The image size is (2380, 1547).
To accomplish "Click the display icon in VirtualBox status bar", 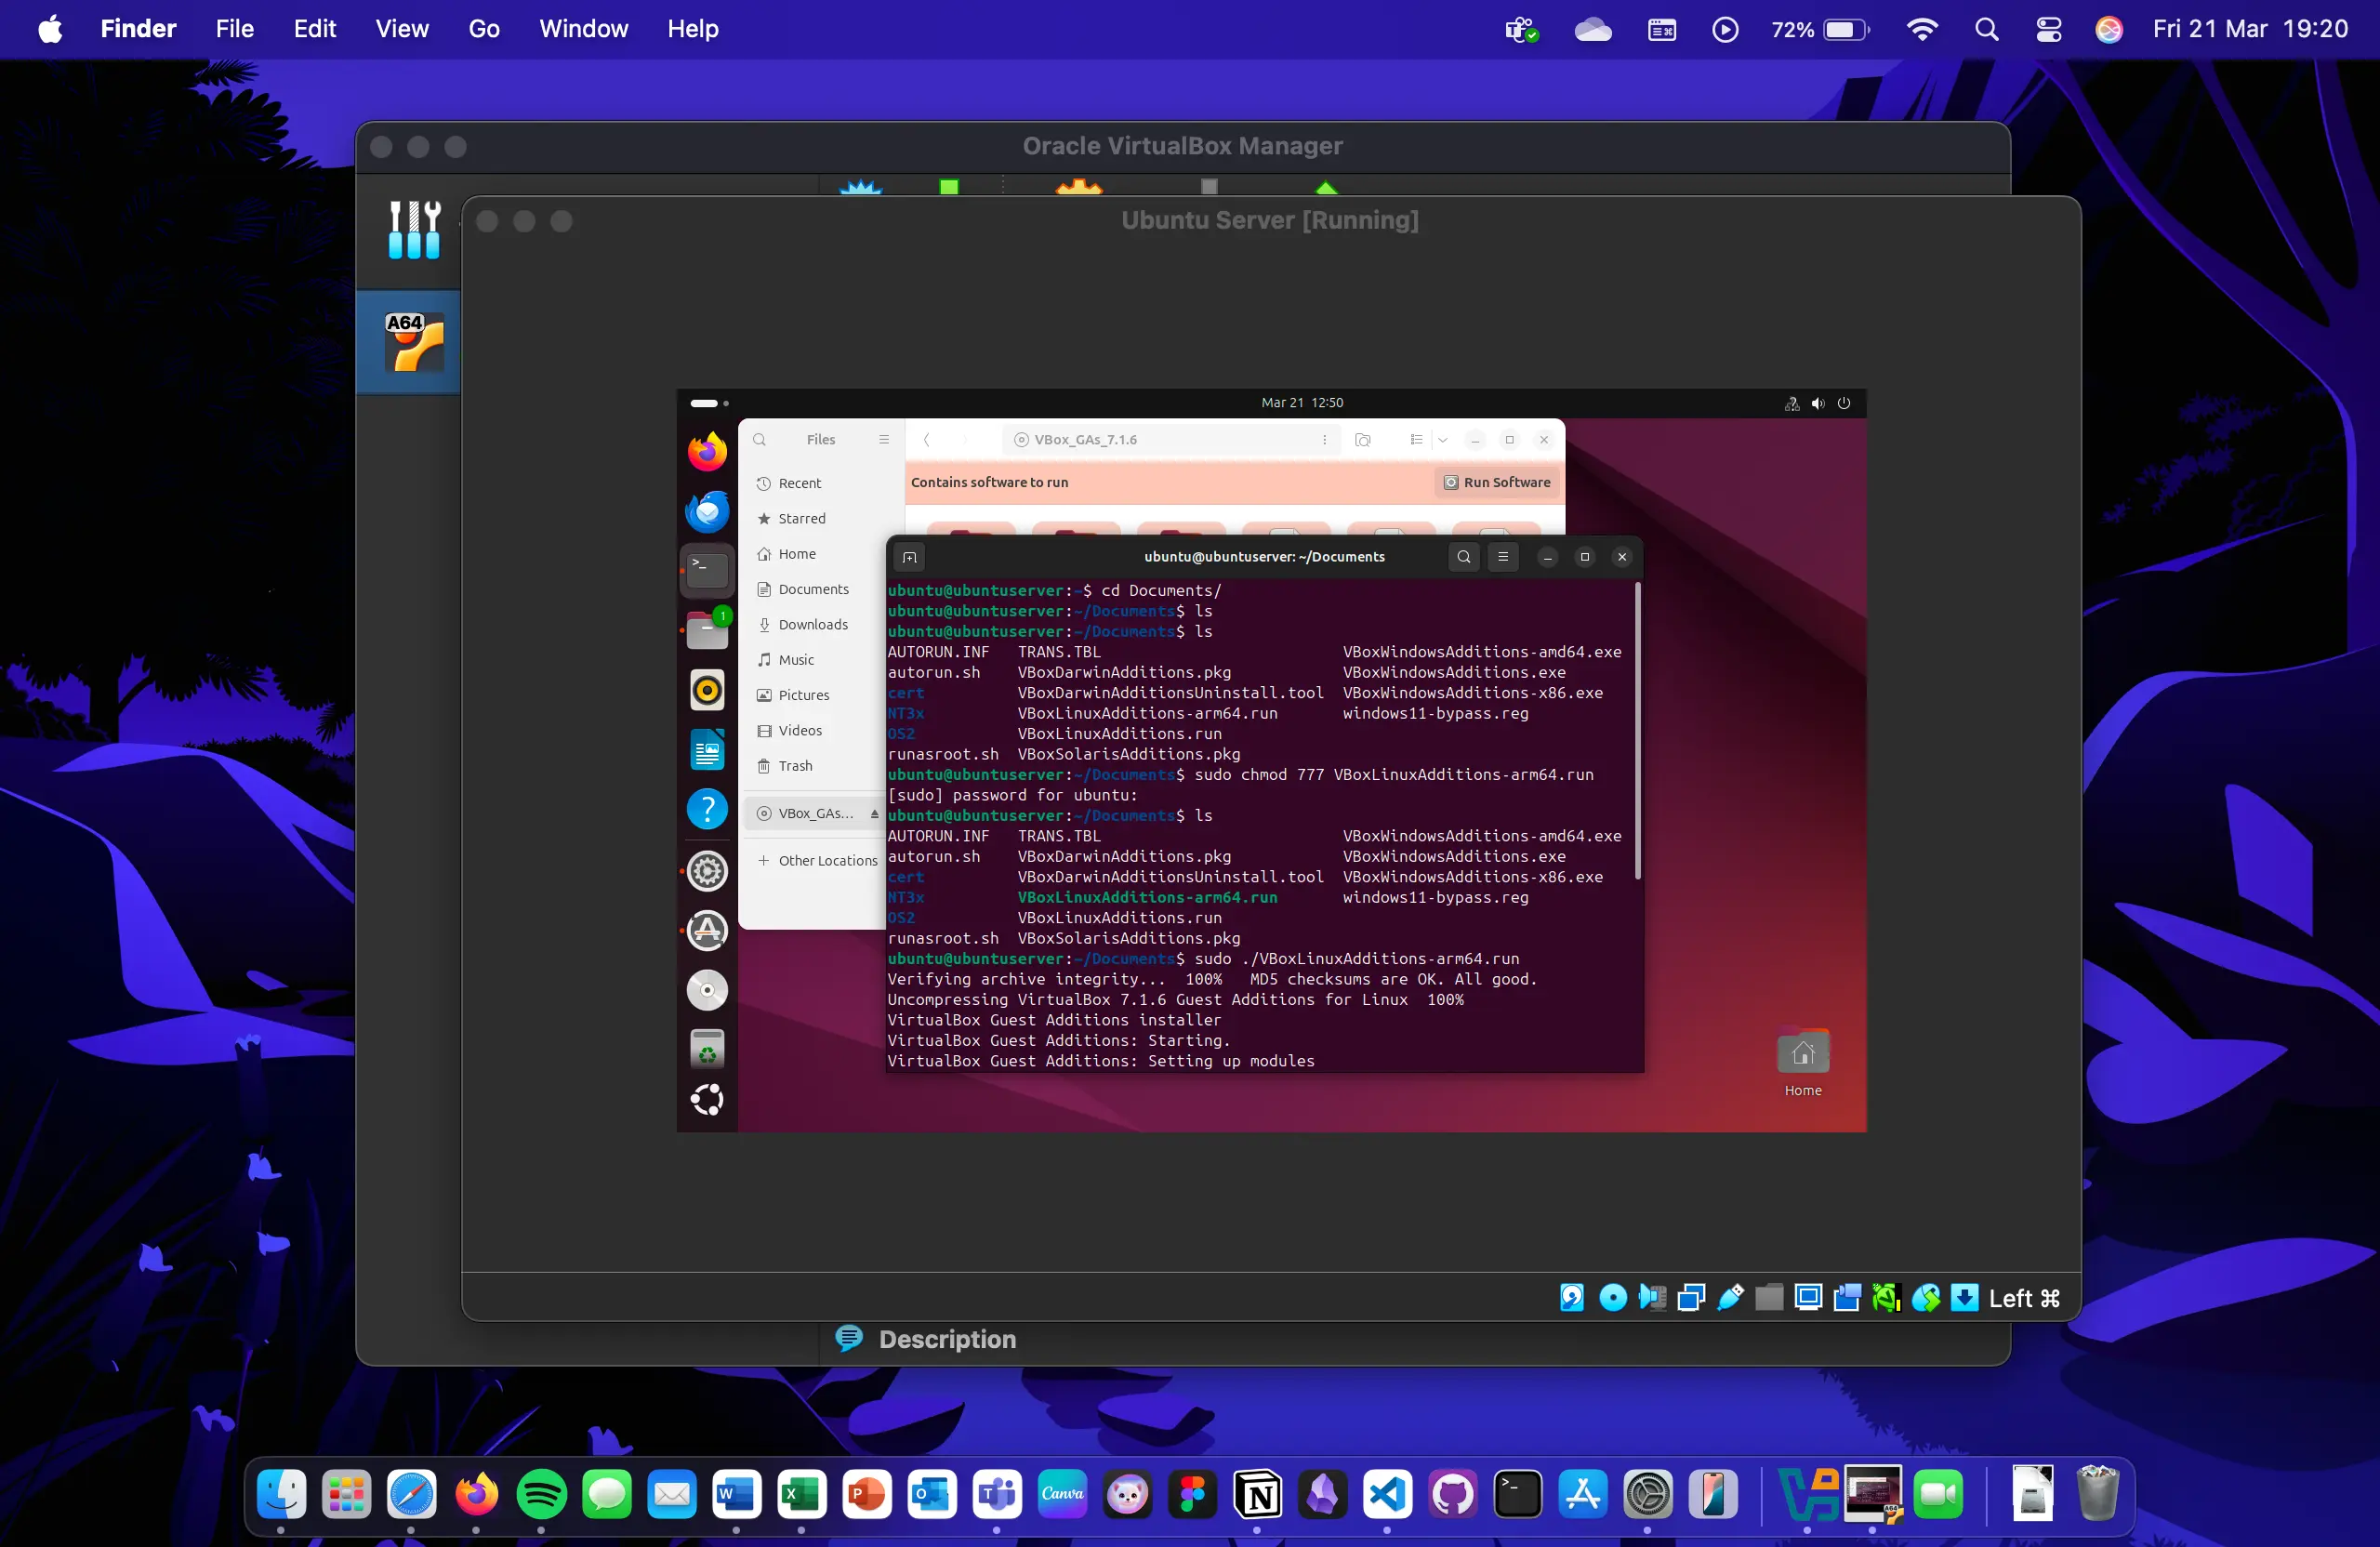I will [1807, 1297].
